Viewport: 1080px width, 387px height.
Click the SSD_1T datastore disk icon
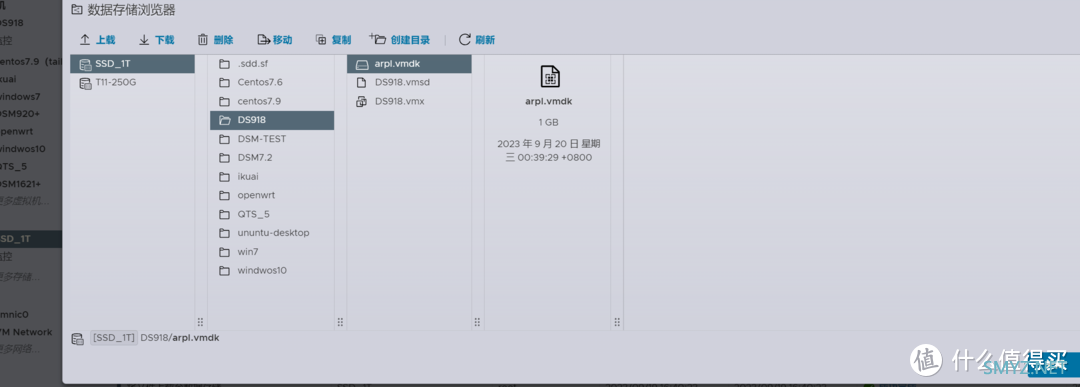85,65
